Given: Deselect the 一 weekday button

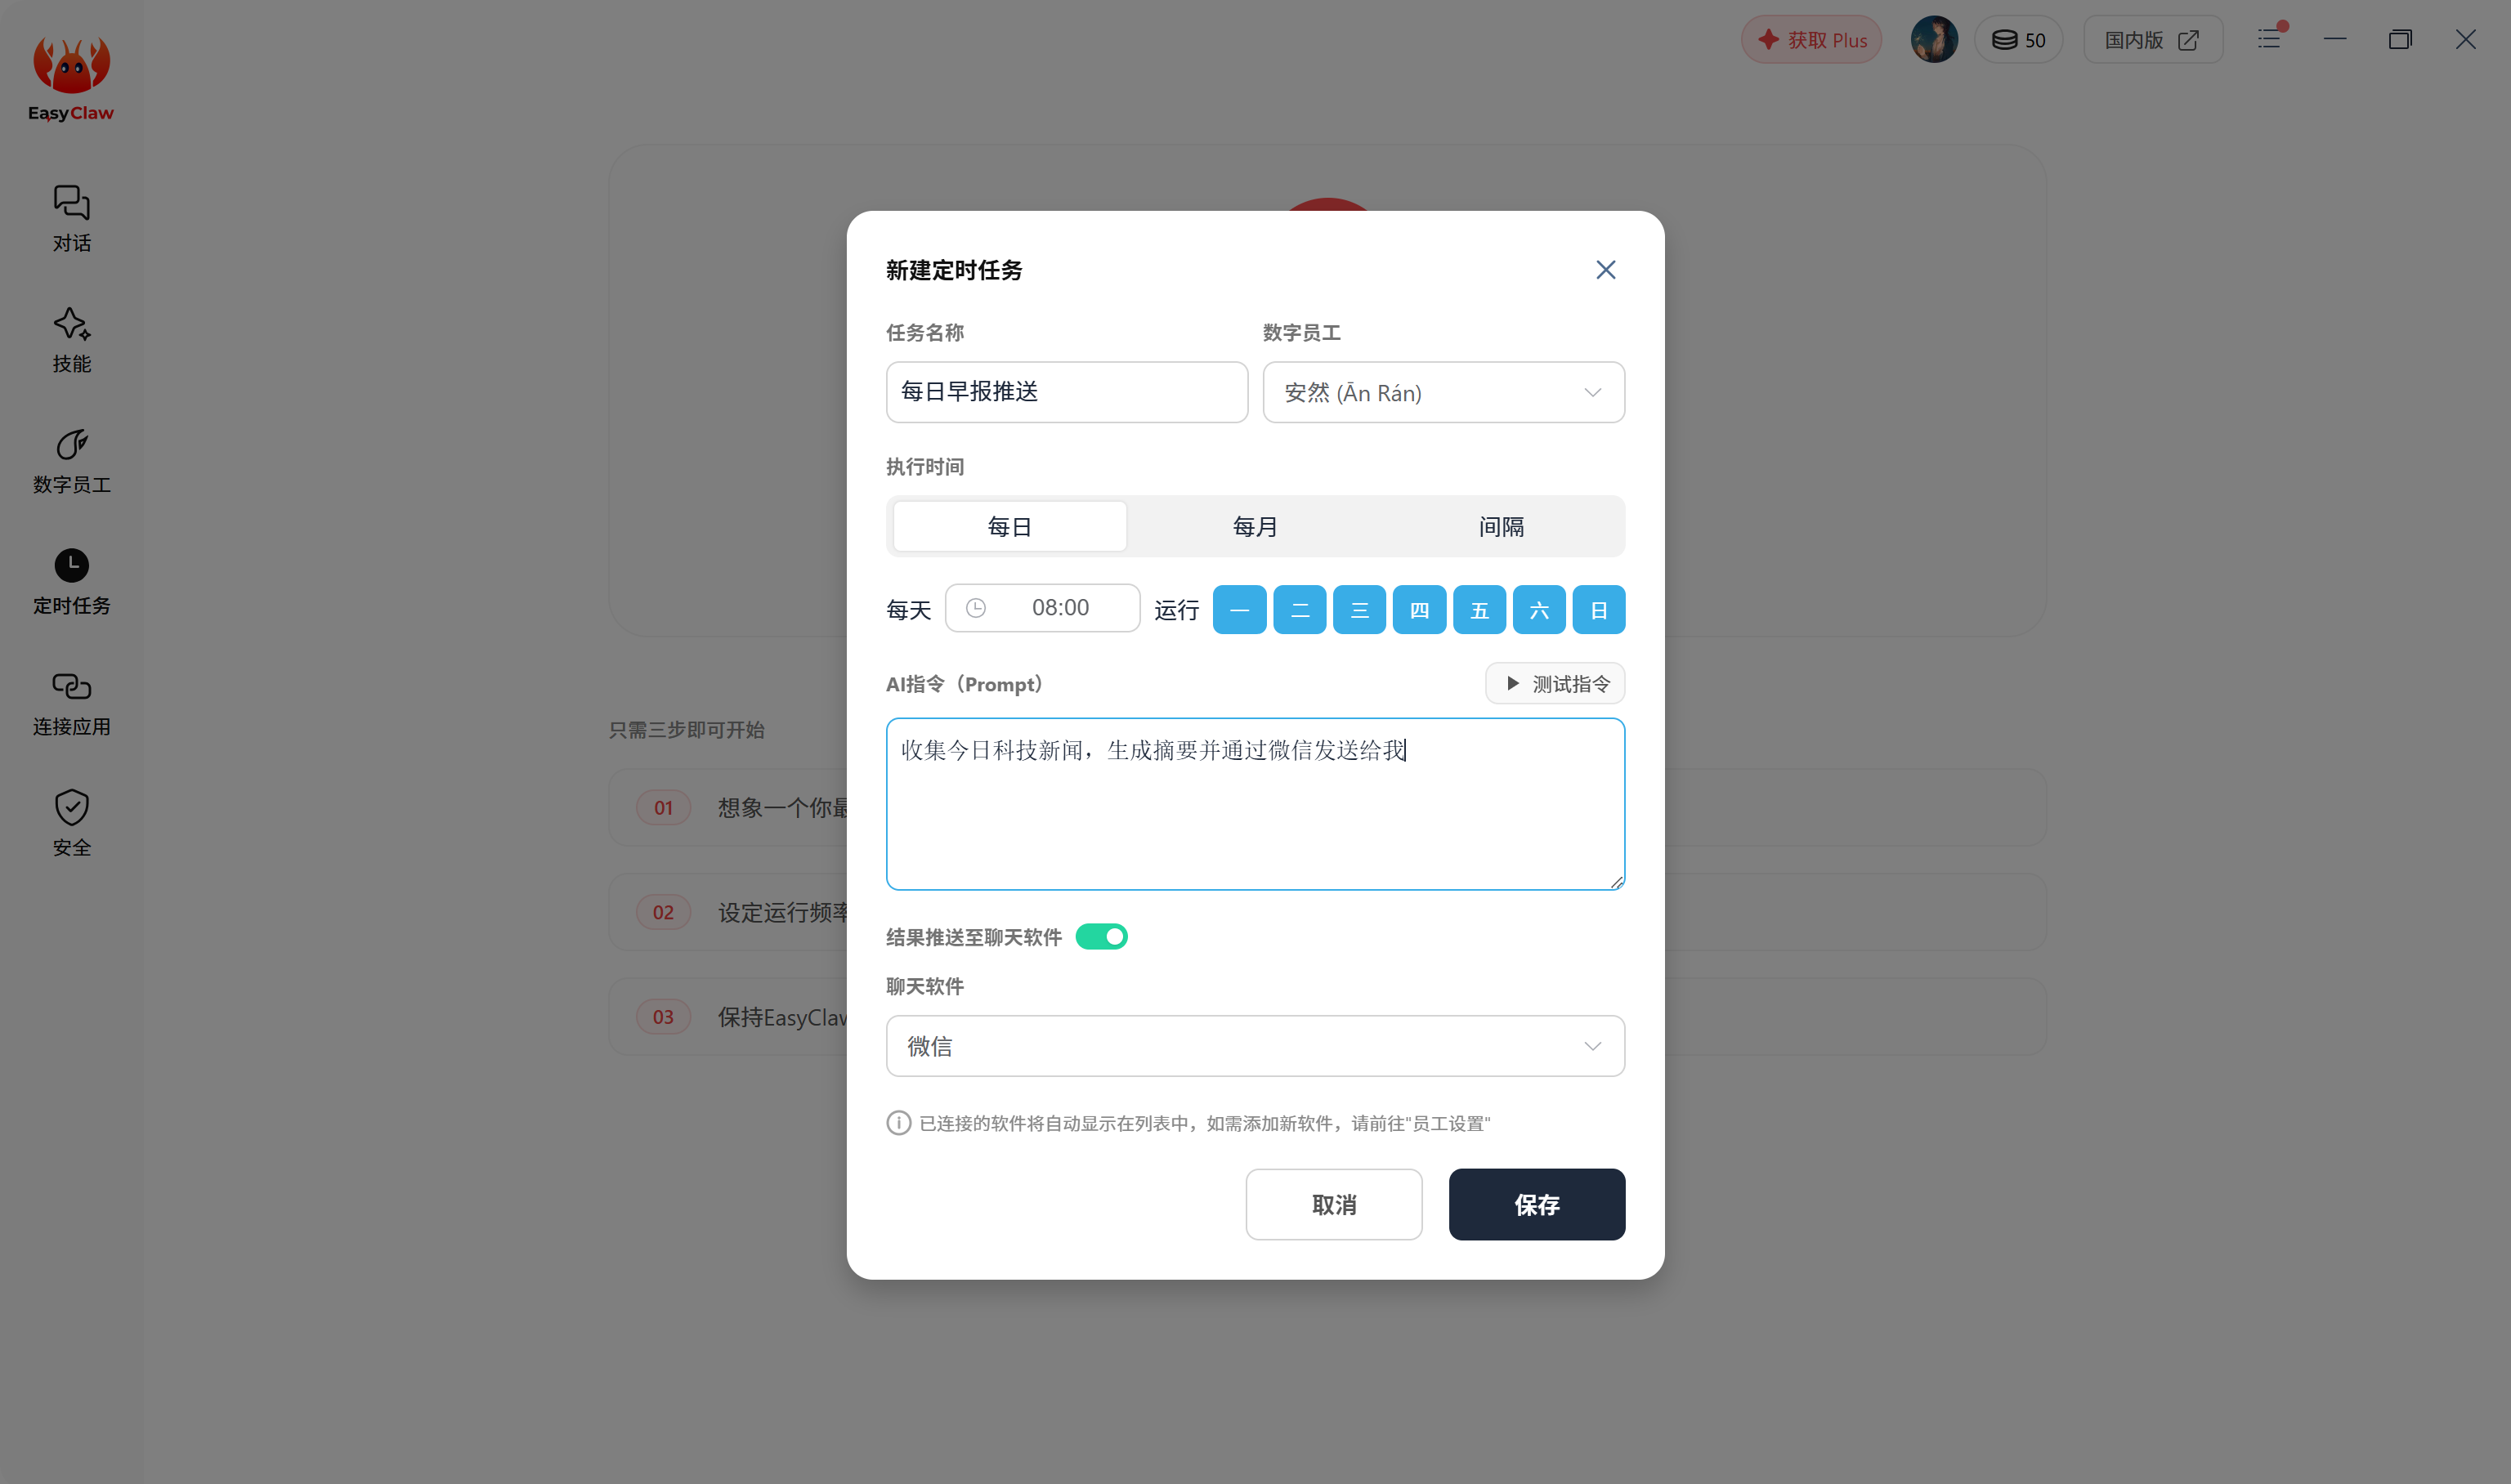Looking at the screenshot, I should click(1239, 609).
